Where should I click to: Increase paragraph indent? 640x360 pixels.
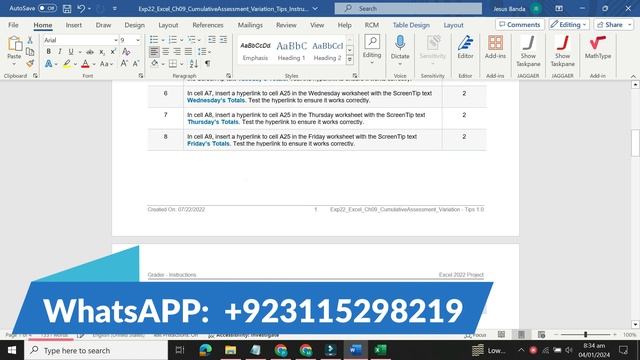click(x=223, y=40)
